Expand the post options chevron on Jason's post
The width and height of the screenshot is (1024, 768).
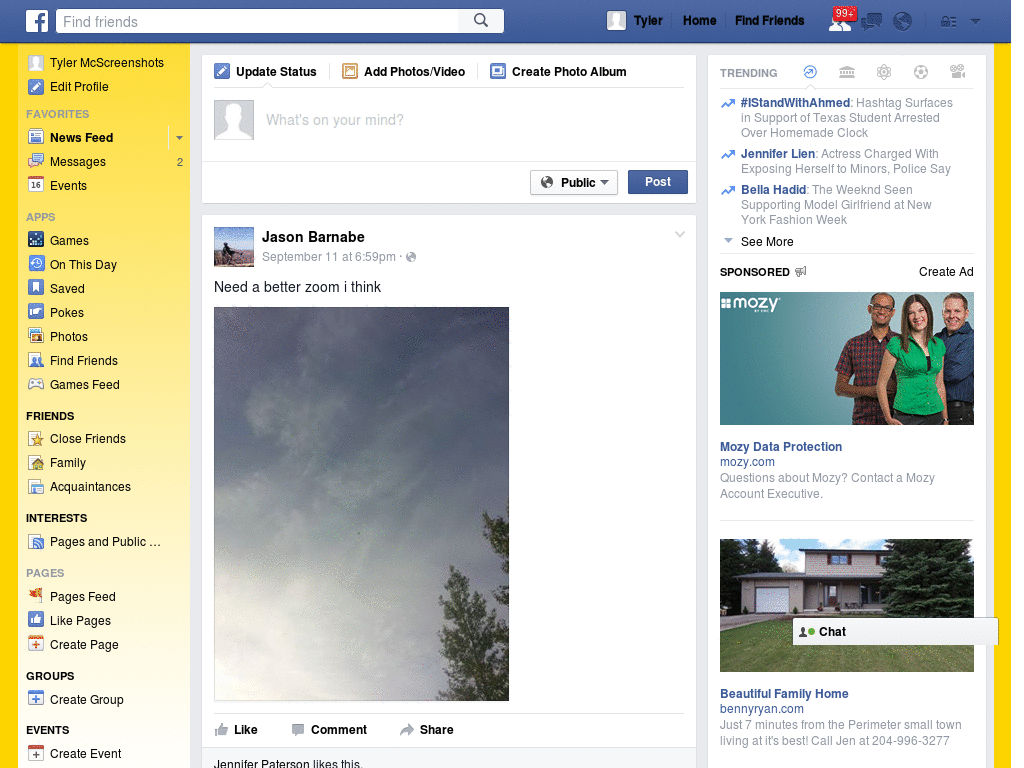[x=680, y=234]
